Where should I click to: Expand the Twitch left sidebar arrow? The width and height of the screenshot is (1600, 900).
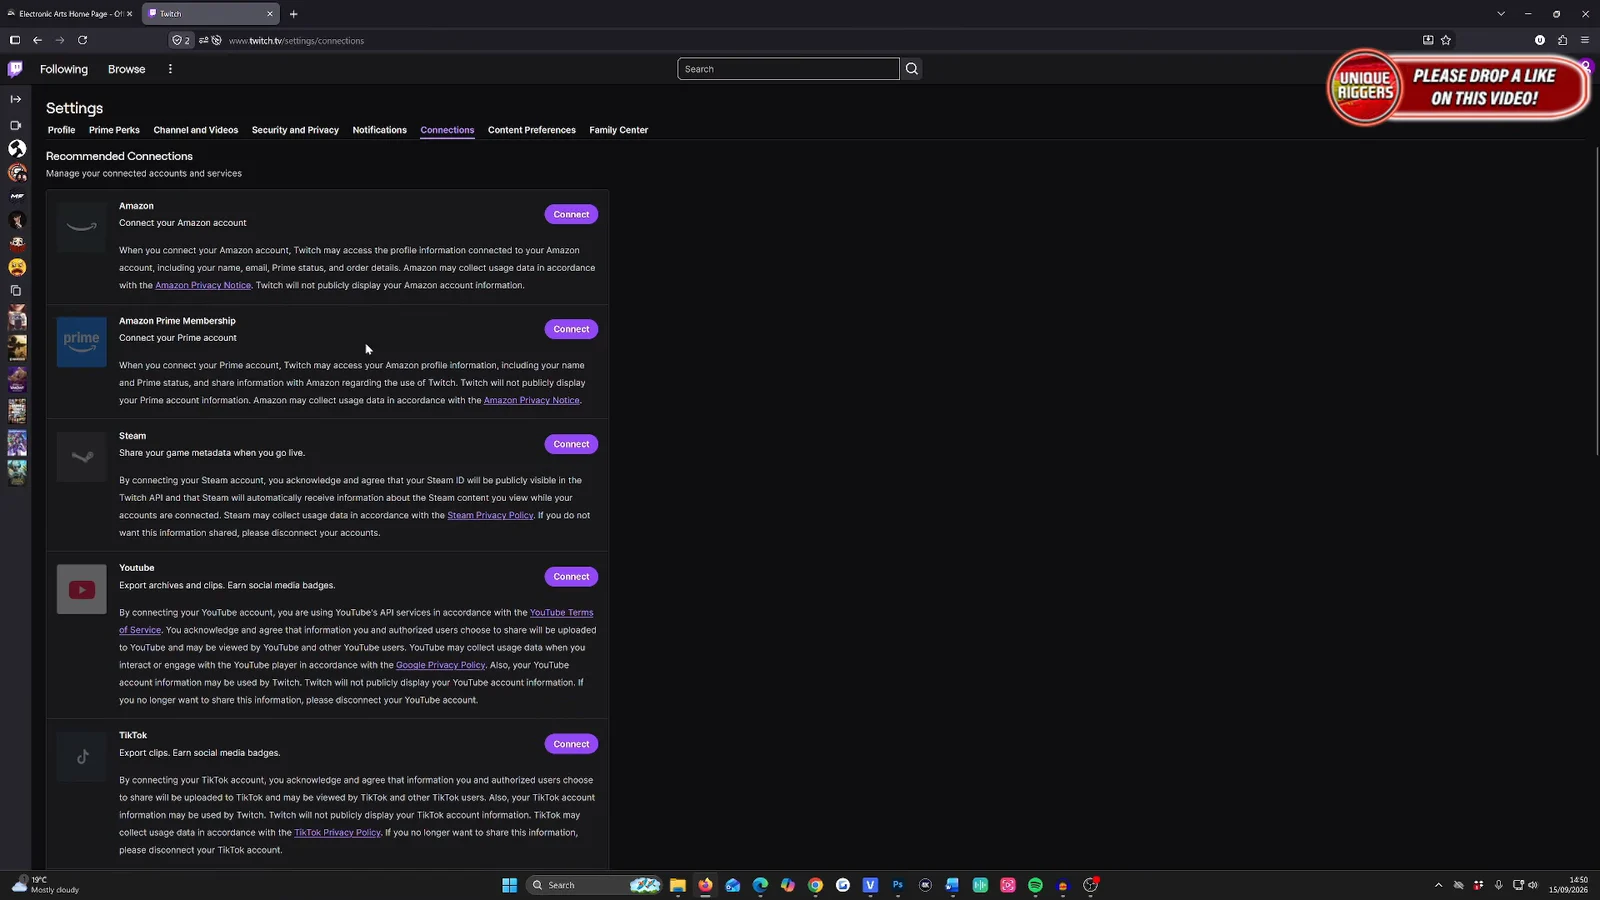(x=16, y=99)
